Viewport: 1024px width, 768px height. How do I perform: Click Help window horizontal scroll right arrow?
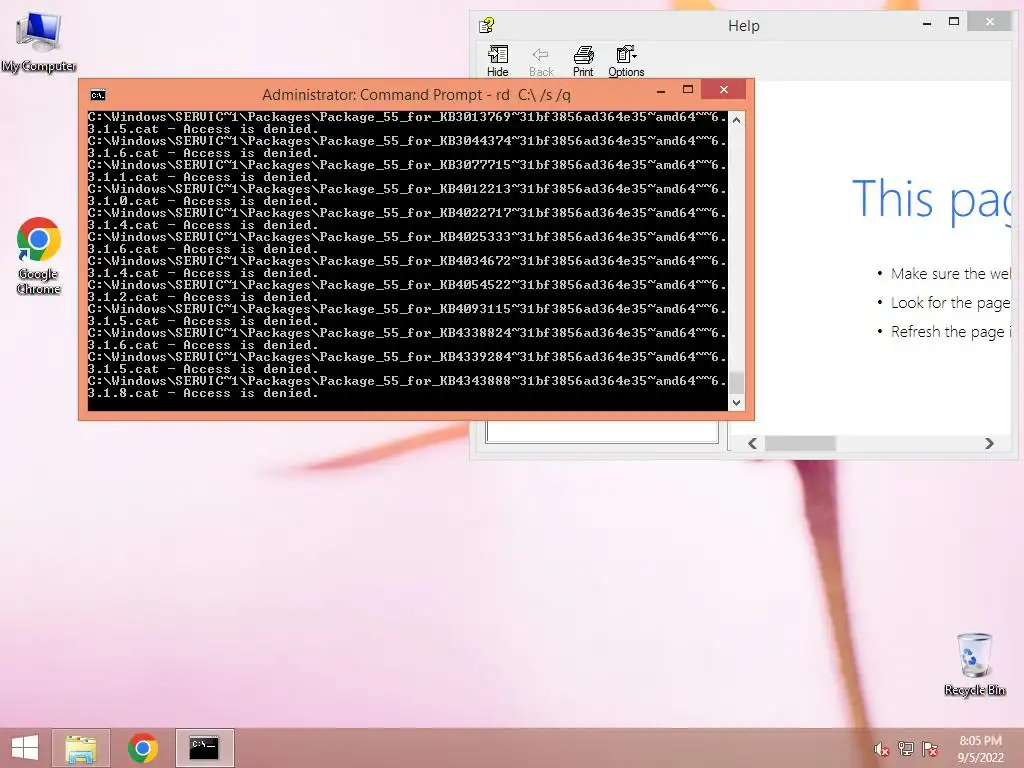989,443
